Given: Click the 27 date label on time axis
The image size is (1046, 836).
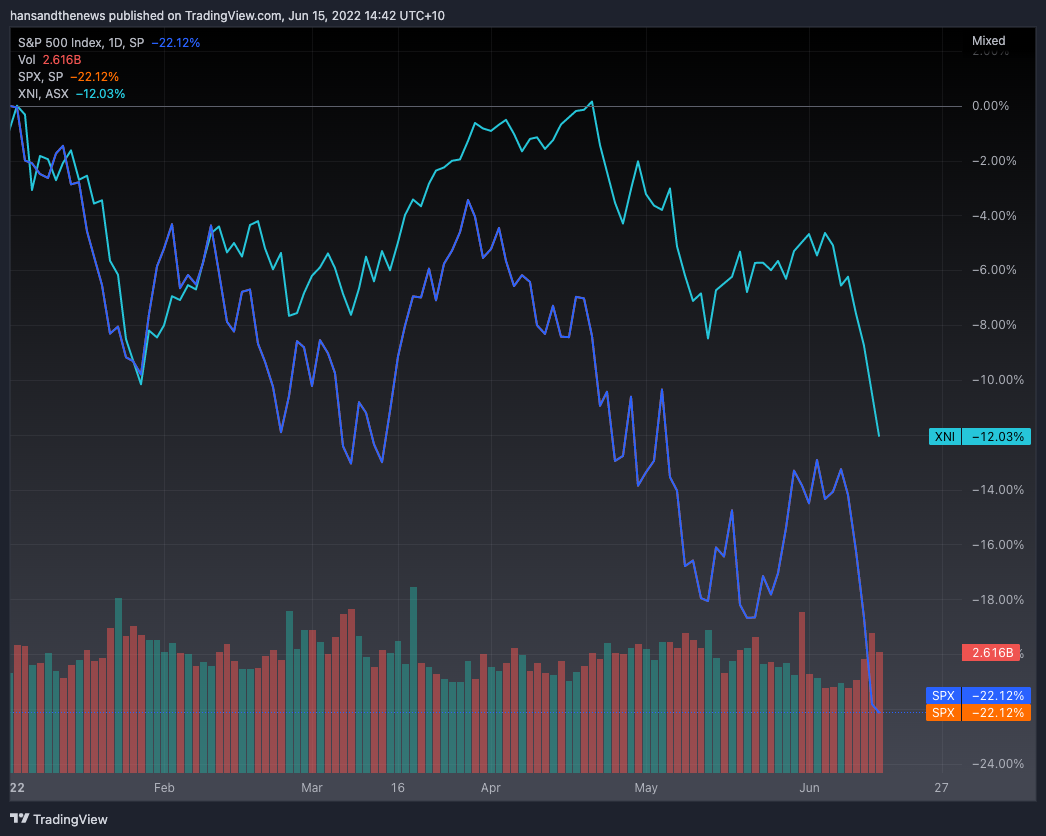Looking at the screenshot, I should point(941,788).
